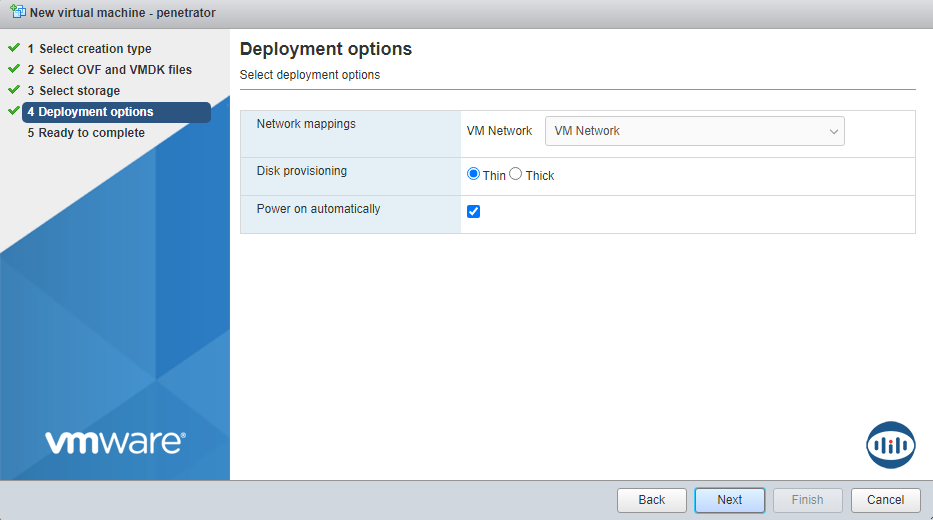Select step 4 Deployment options
Screen dimensions: 933x520
point(96,112)
